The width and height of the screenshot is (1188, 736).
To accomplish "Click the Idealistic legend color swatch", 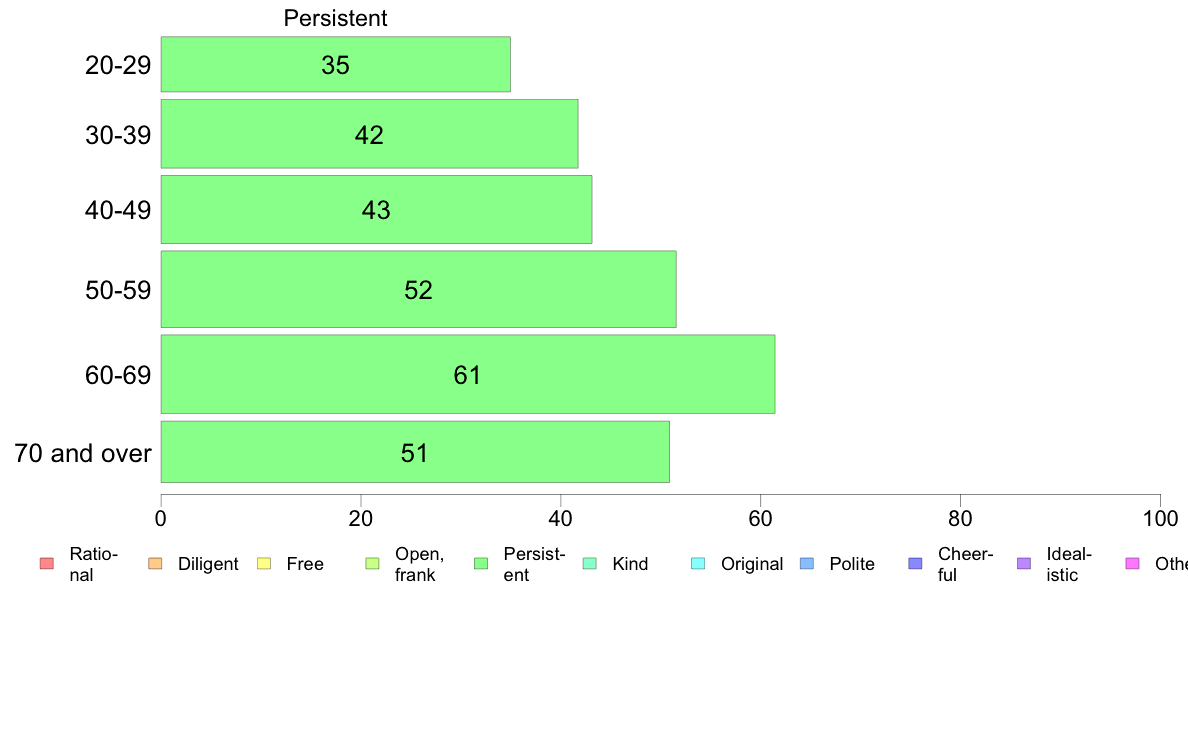I will click(x=1024, y=563).
